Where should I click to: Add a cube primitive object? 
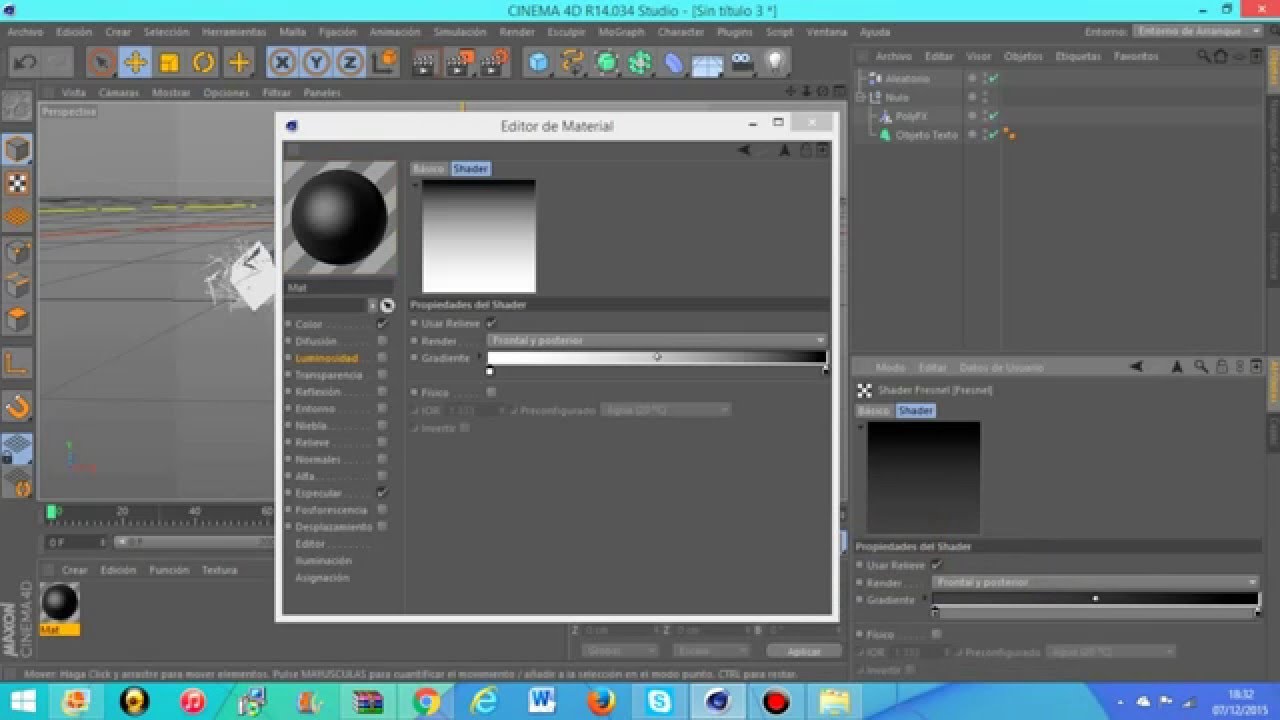click(538, 63)
